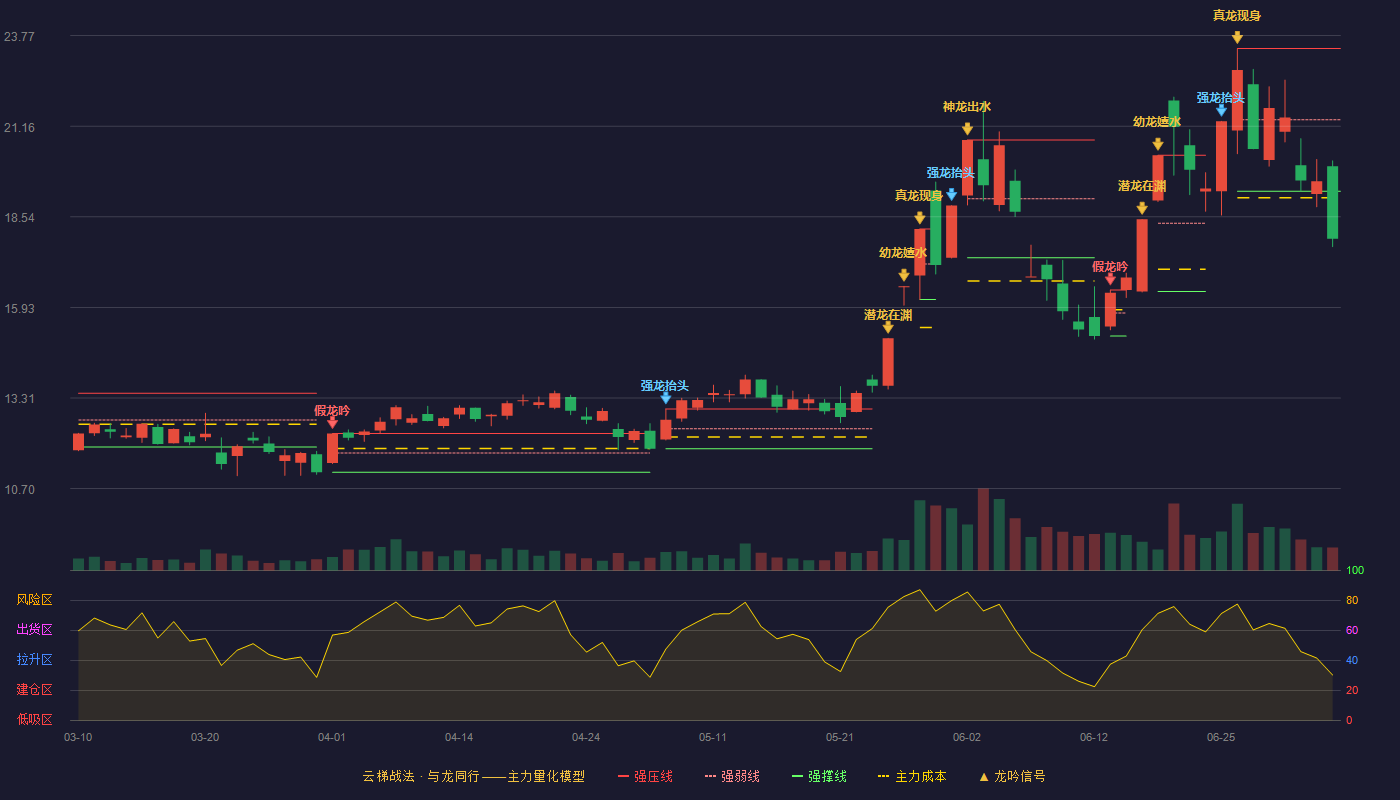Click the 10.70 price axis label
1400x800 pixels.
(19, 489)
